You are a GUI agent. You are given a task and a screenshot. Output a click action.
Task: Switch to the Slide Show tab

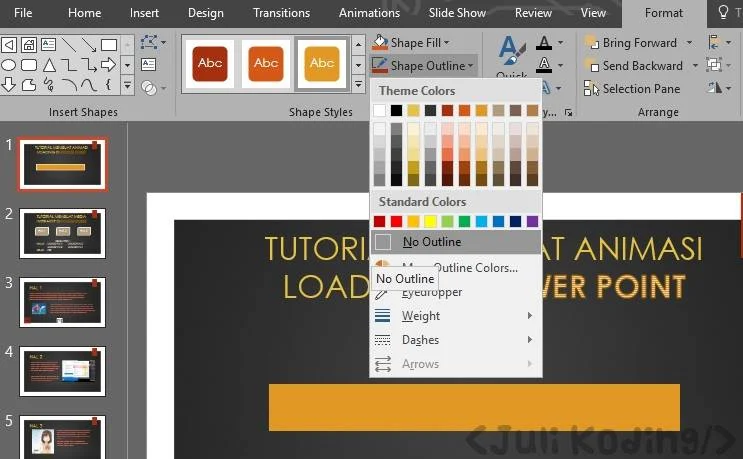pos(457,13)
